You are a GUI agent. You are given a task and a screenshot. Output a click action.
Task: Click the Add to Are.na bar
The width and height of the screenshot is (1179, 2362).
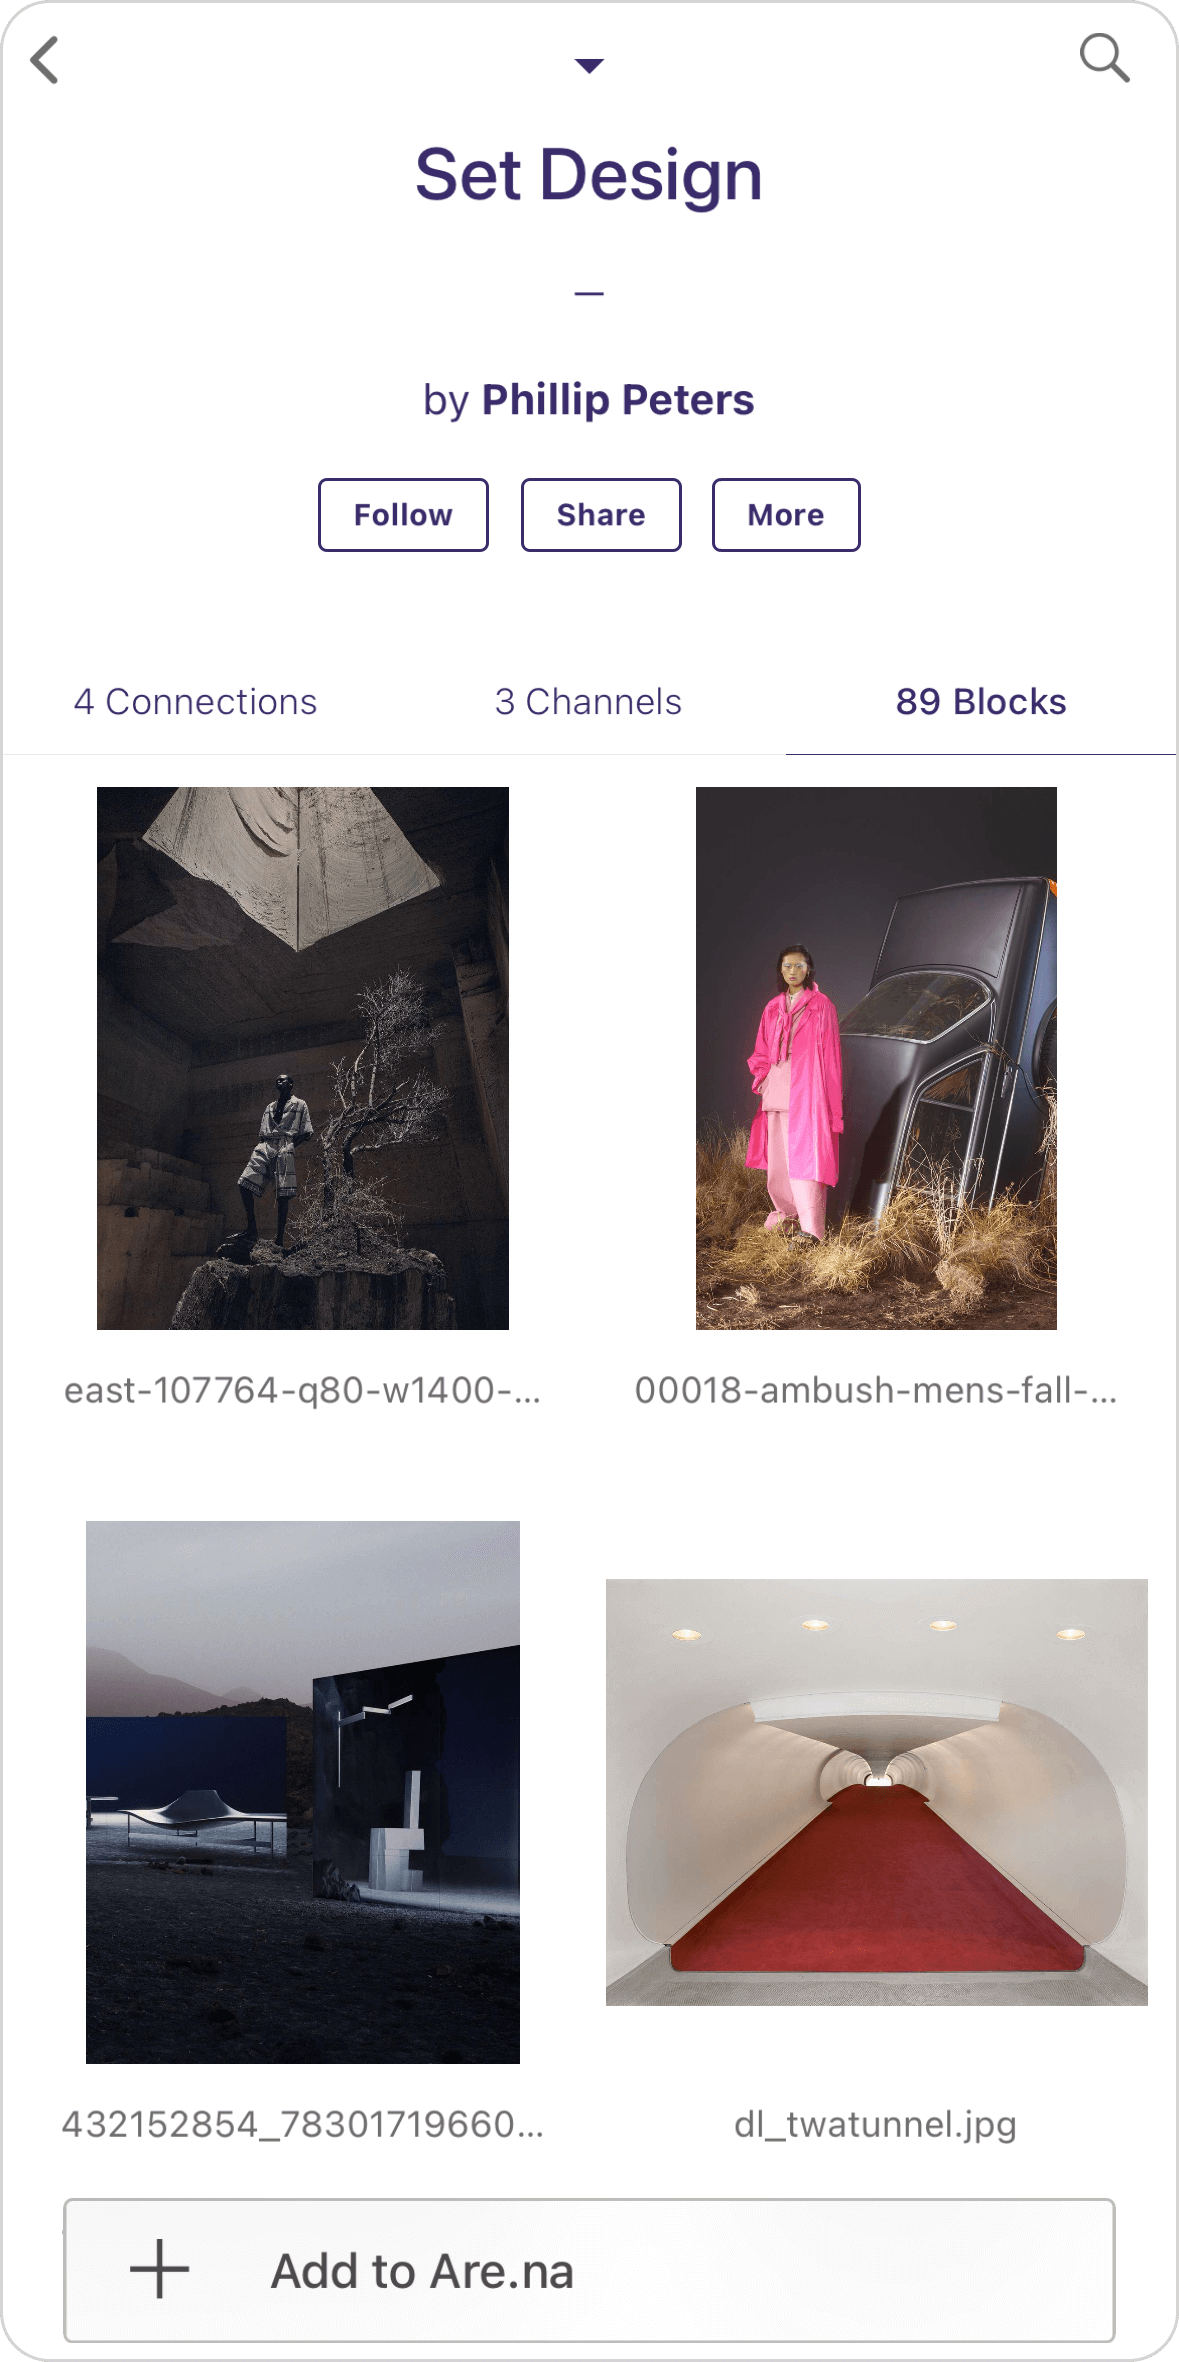tap(589, 2270)
